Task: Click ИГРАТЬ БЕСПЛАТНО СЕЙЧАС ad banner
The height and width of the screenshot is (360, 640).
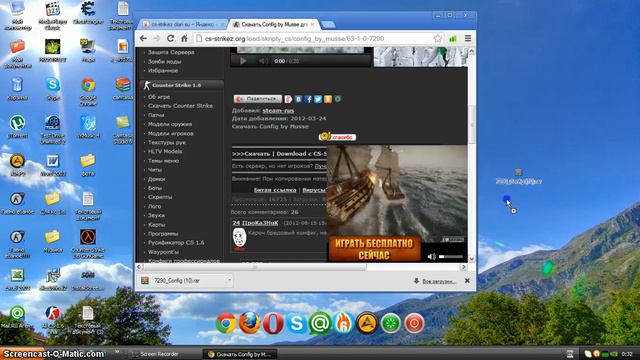Action: [374, 249]
